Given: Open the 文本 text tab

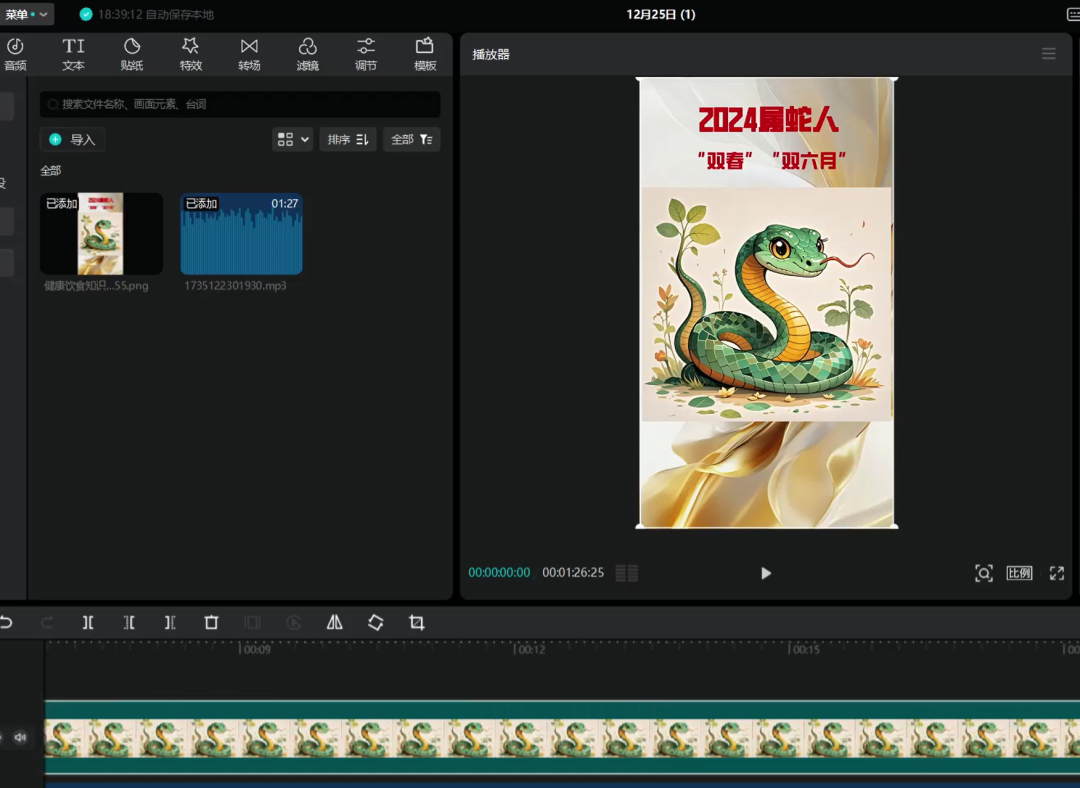Looking at the screenshot, I should pyautogui.click(x=74, y=54).
